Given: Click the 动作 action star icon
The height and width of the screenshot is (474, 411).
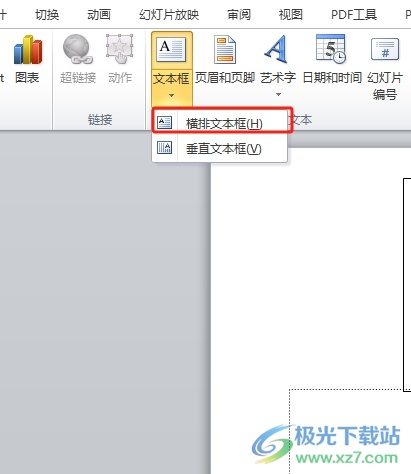Looking at the screenshot, I should (120, 49).
